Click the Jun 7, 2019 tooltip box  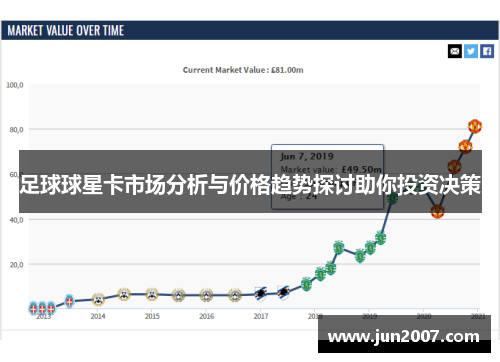pyautogui.click(x=327, y=177)
